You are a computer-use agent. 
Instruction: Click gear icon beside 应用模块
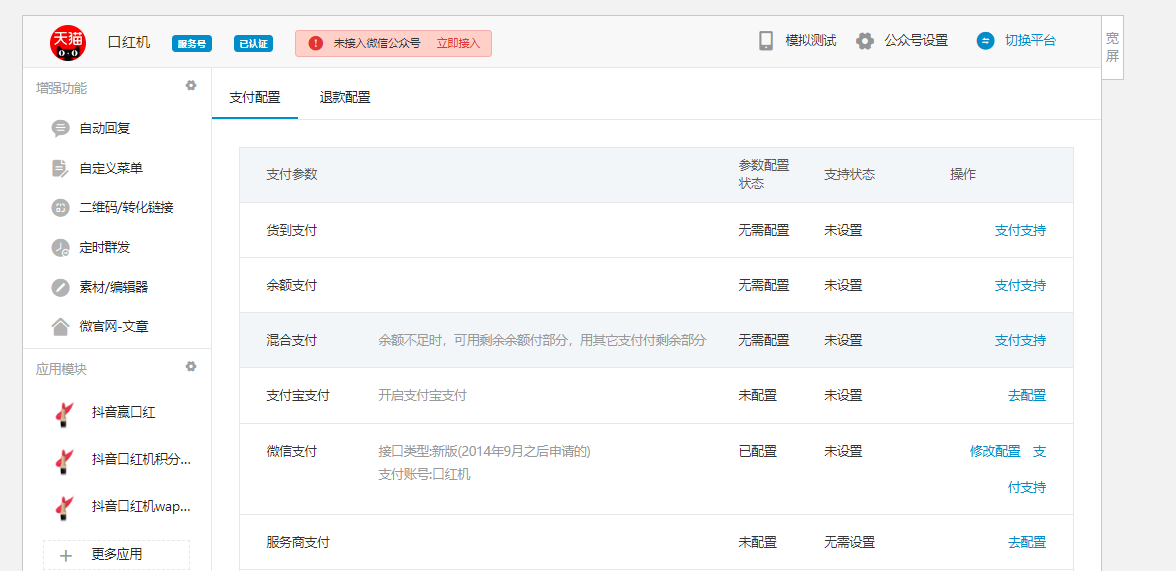pyautogui.click(x=191, y=367)
